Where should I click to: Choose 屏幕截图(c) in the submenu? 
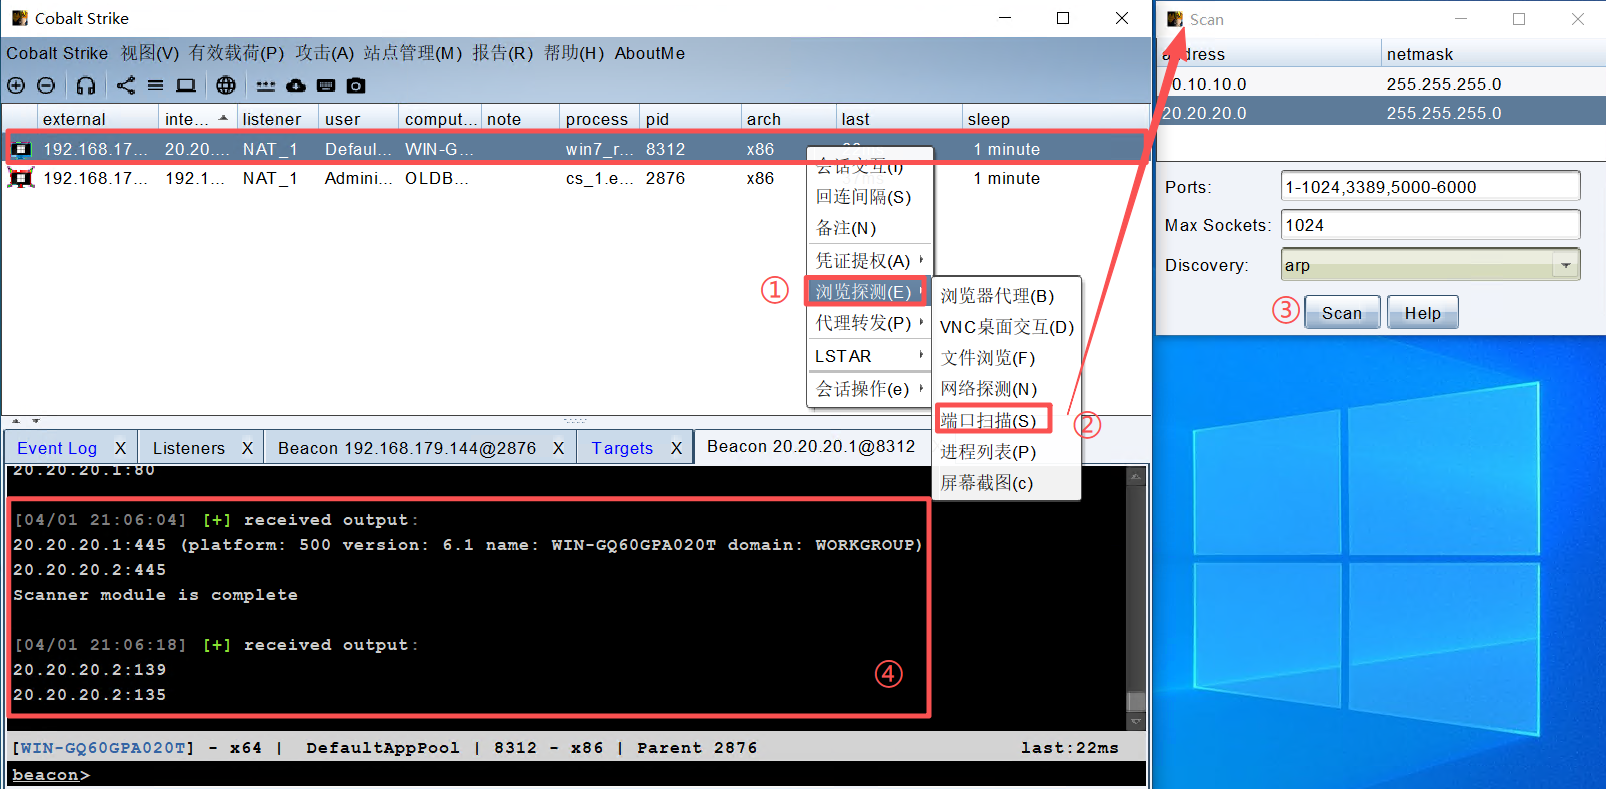tap(1006, 483)
